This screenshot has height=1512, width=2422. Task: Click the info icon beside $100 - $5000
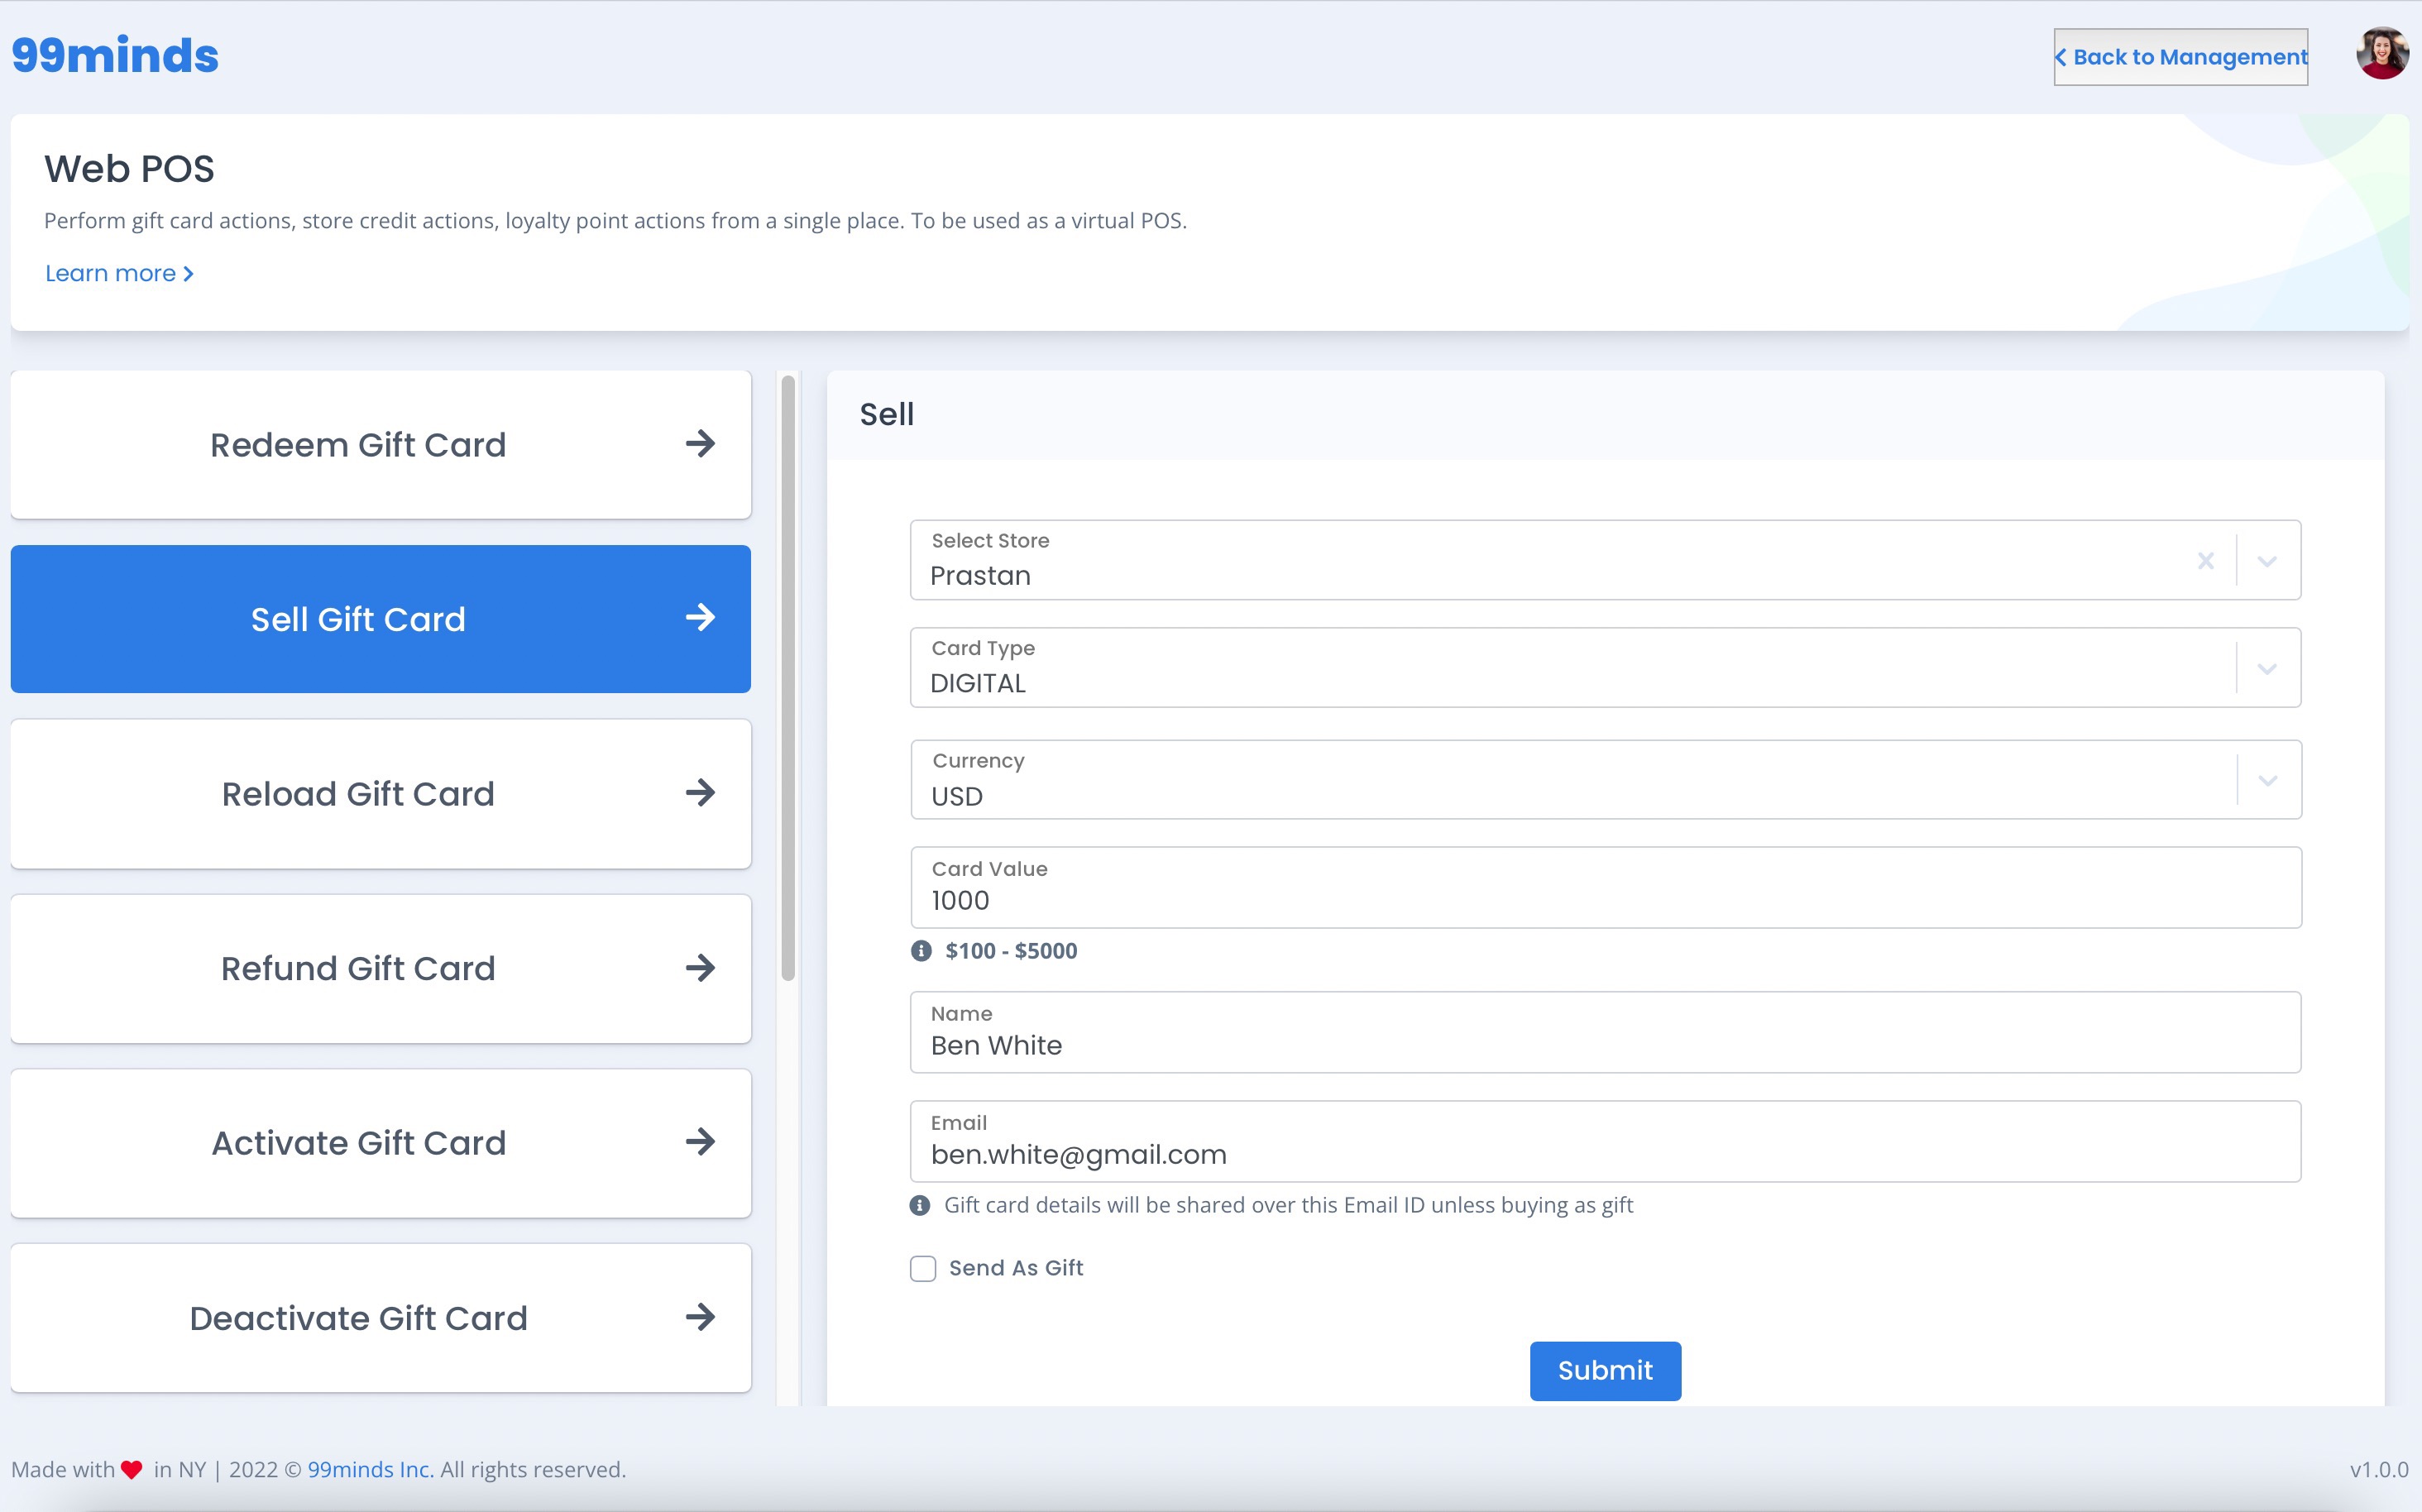pyautogui.click(x=921, y=951)
